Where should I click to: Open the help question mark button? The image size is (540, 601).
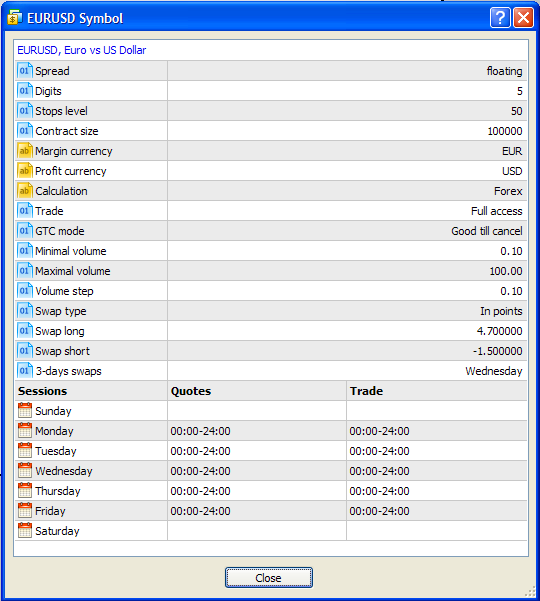(500, 18)
